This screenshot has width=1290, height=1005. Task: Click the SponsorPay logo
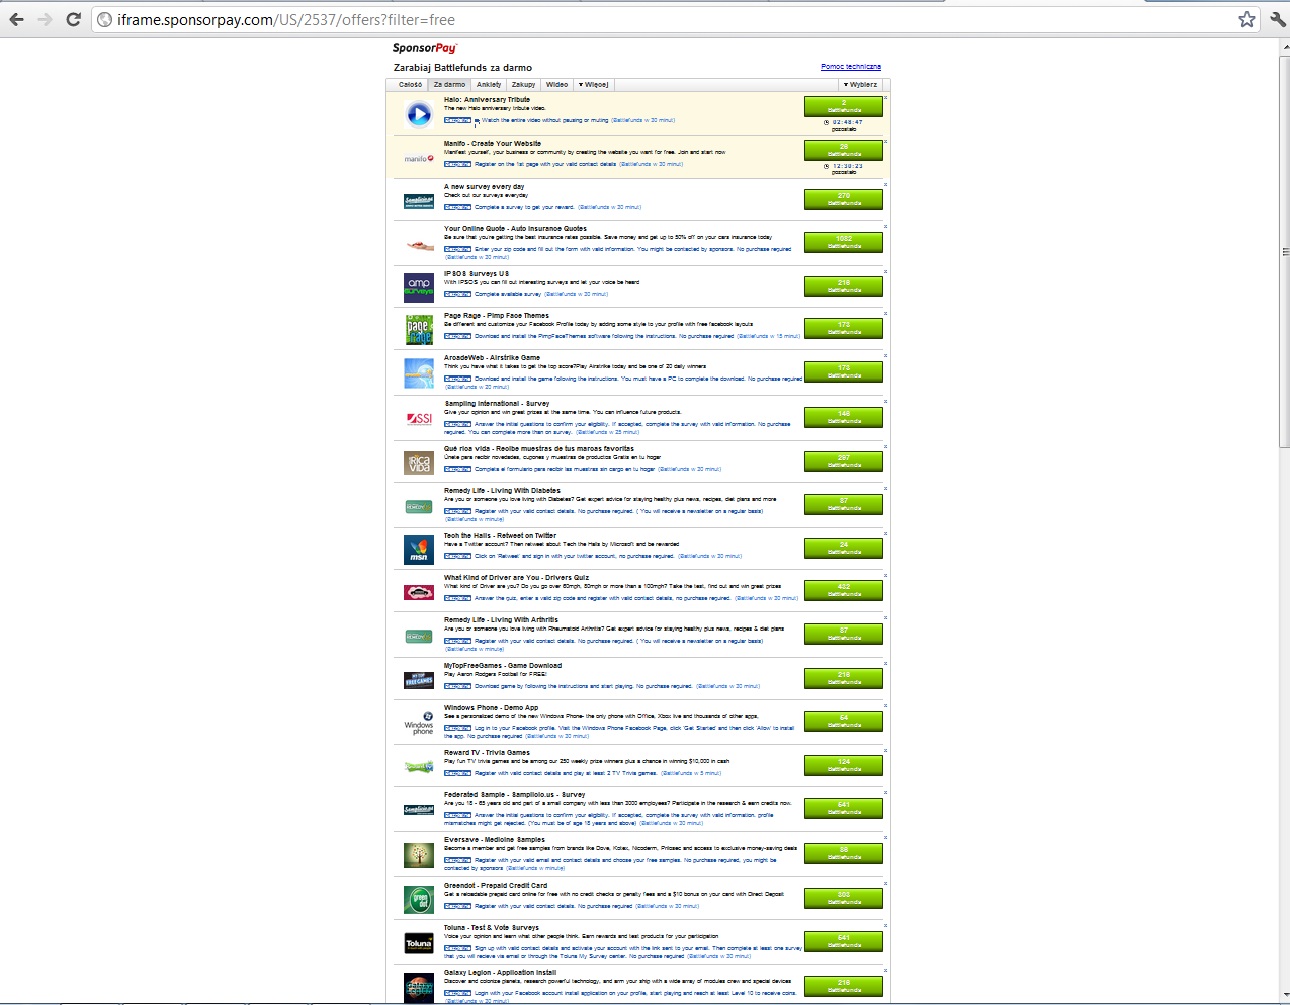425,48
